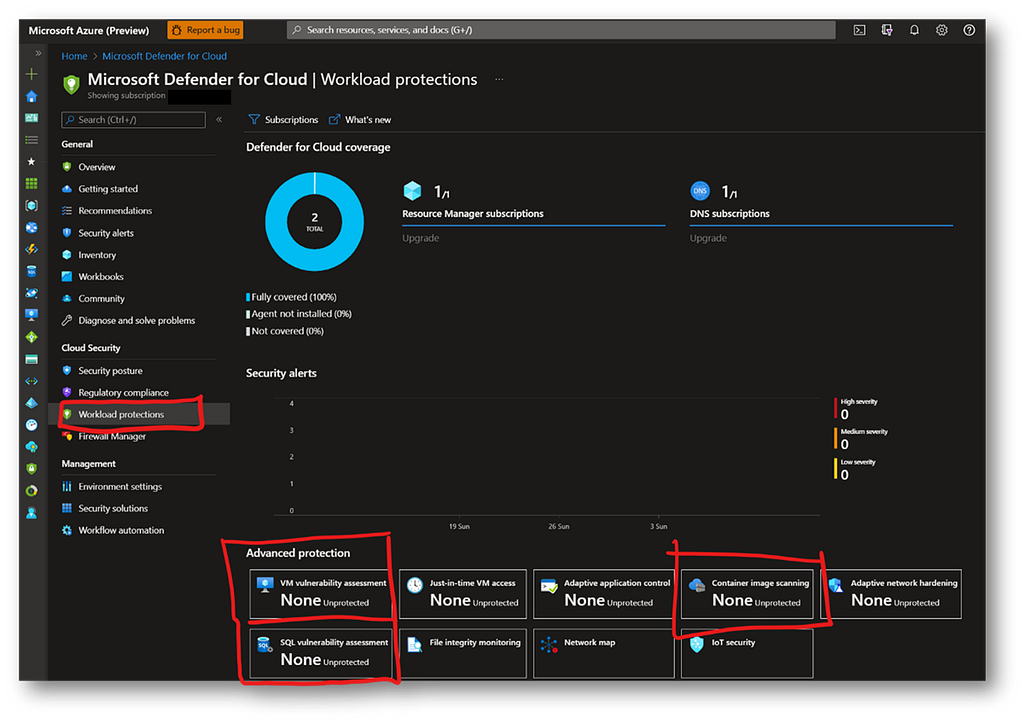Open Favorites star in left rail
Screen dimensions: 1024x725
coord(31,161)
